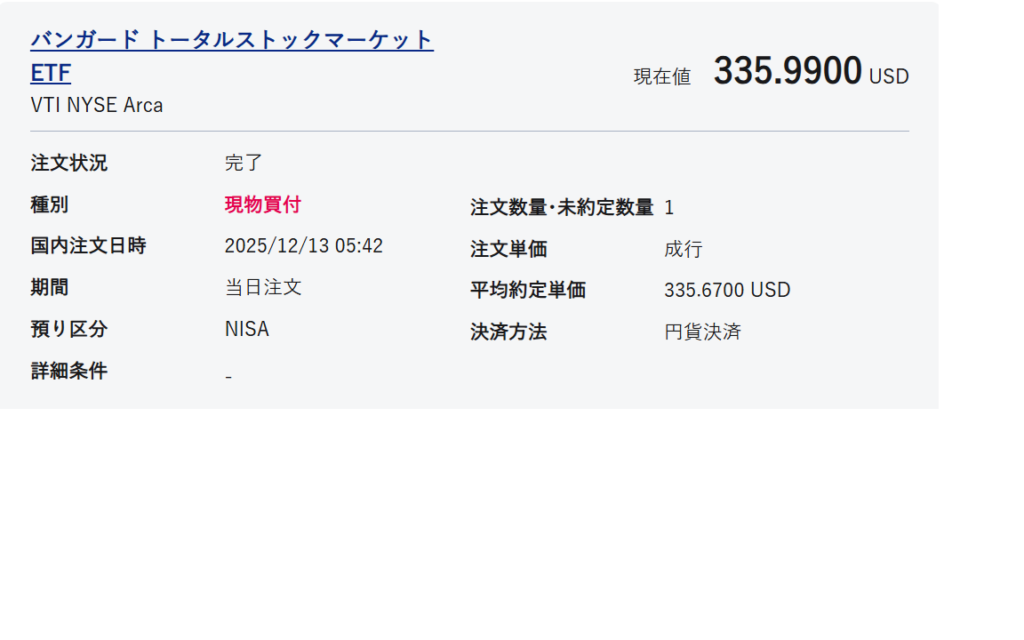Click the 円貨決済 settlement method value
The width and height of the screenshot is (1024, 640).
pos(702,332)
